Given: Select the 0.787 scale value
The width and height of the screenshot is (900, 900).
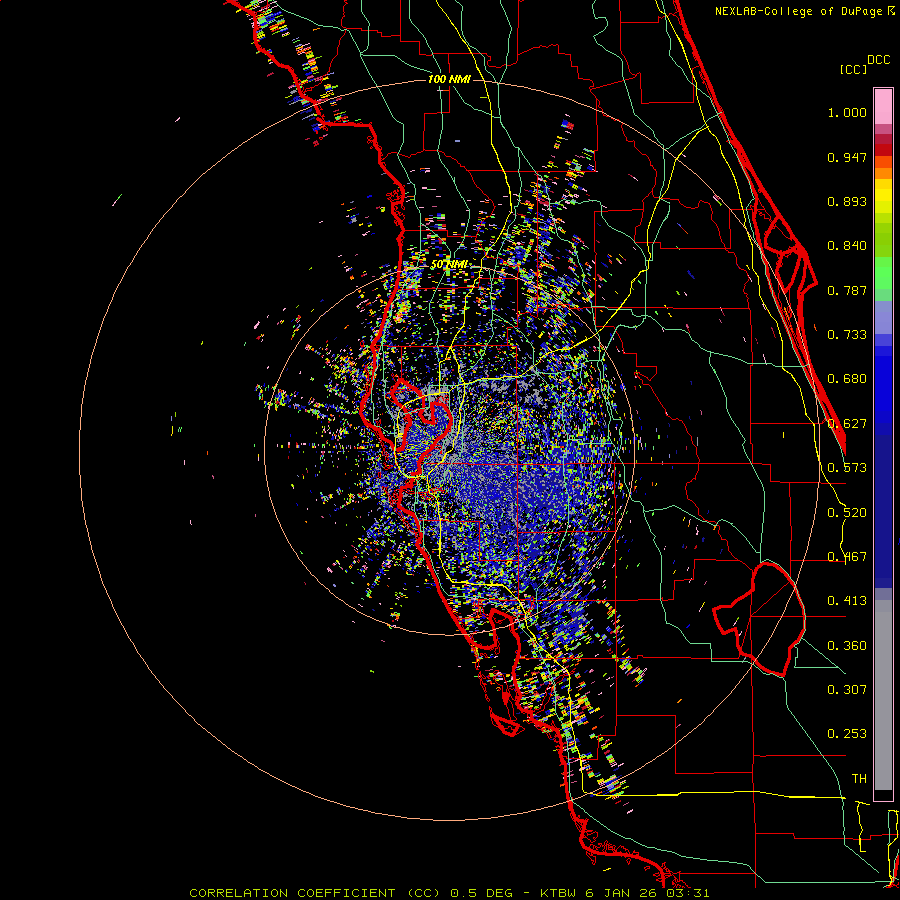Looking at the screenshot, I should click(x=847, y=290).
